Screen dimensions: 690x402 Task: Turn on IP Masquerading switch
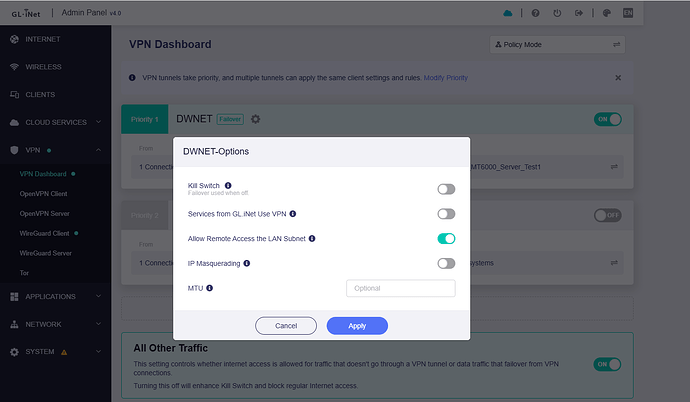click(x=446, y=263)
